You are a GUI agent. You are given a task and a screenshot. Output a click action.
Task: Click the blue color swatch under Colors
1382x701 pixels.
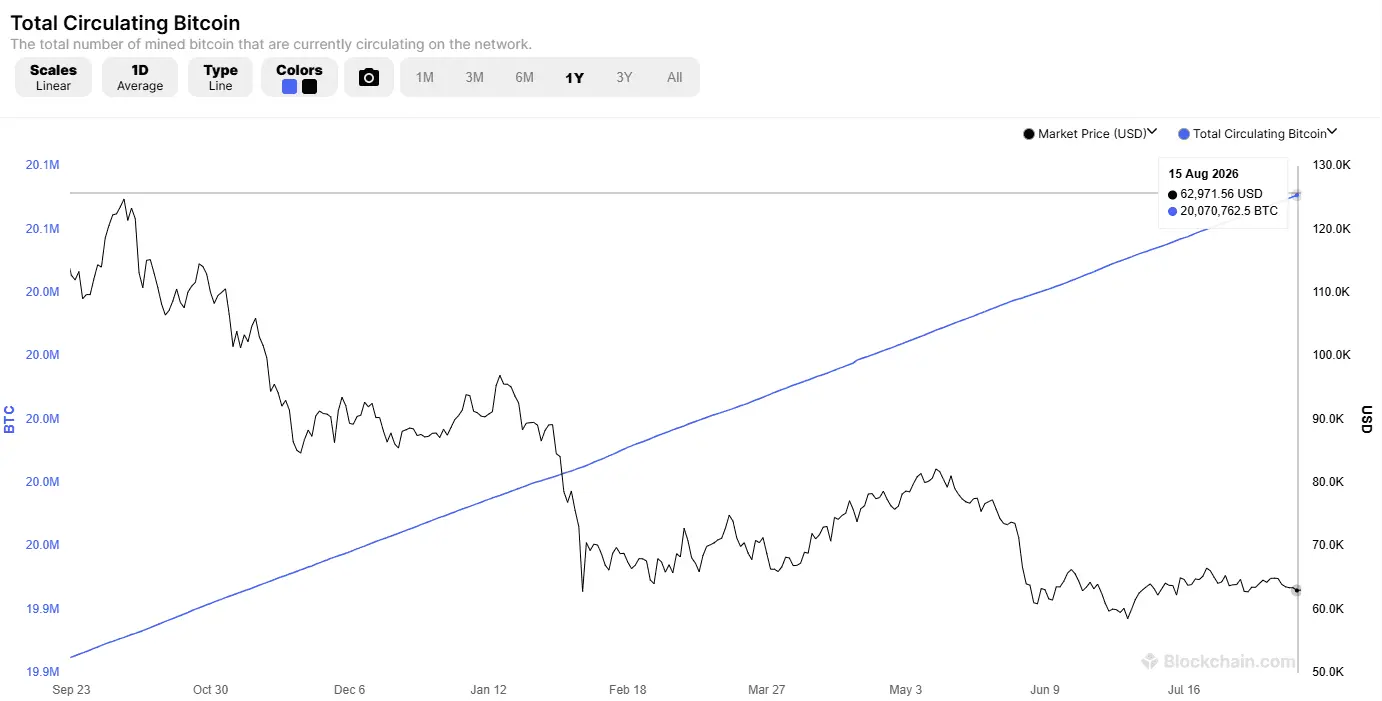(x=289, y=87)
